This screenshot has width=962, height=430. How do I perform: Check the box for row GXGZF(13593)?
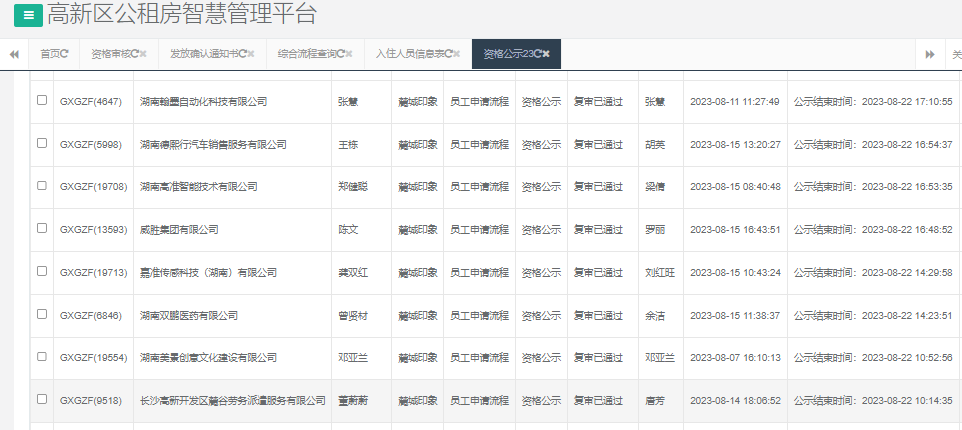tap(42, 228)
